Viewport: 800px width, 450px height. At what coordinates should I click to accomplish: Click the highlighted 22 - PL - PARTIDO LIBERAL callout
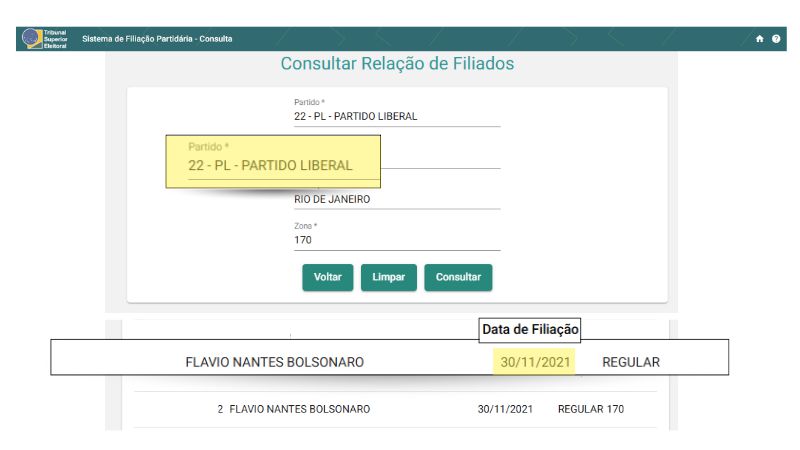(273, 161)
